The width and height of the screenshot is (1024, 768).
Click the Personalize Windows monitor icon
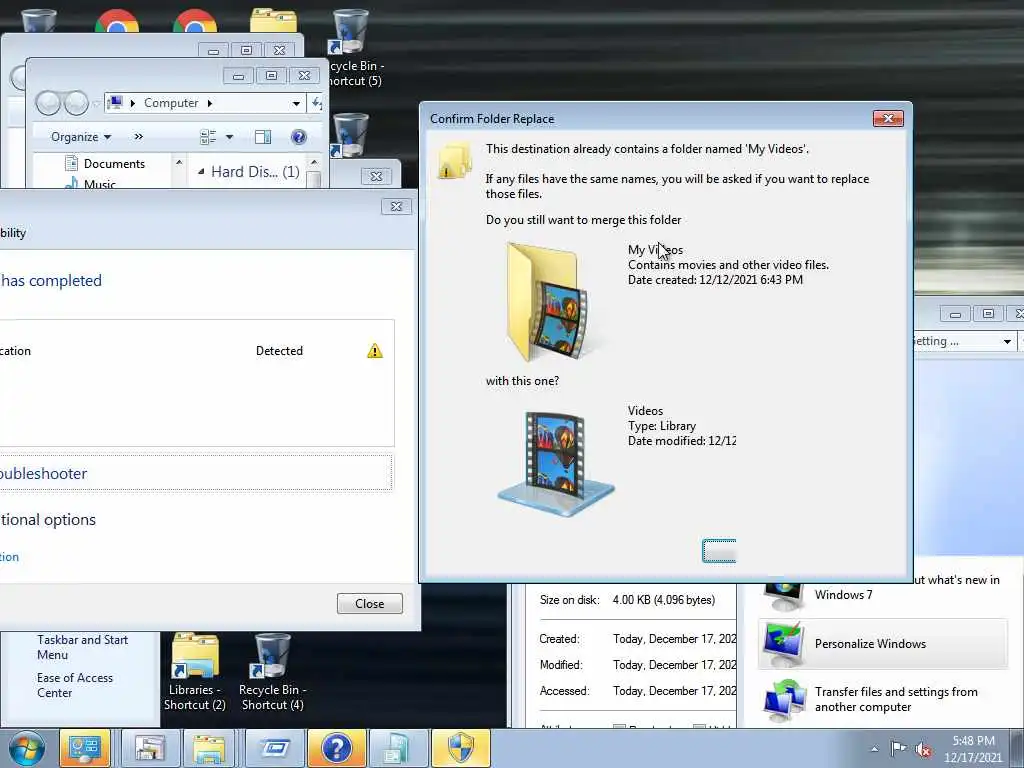tap(783, 643)
